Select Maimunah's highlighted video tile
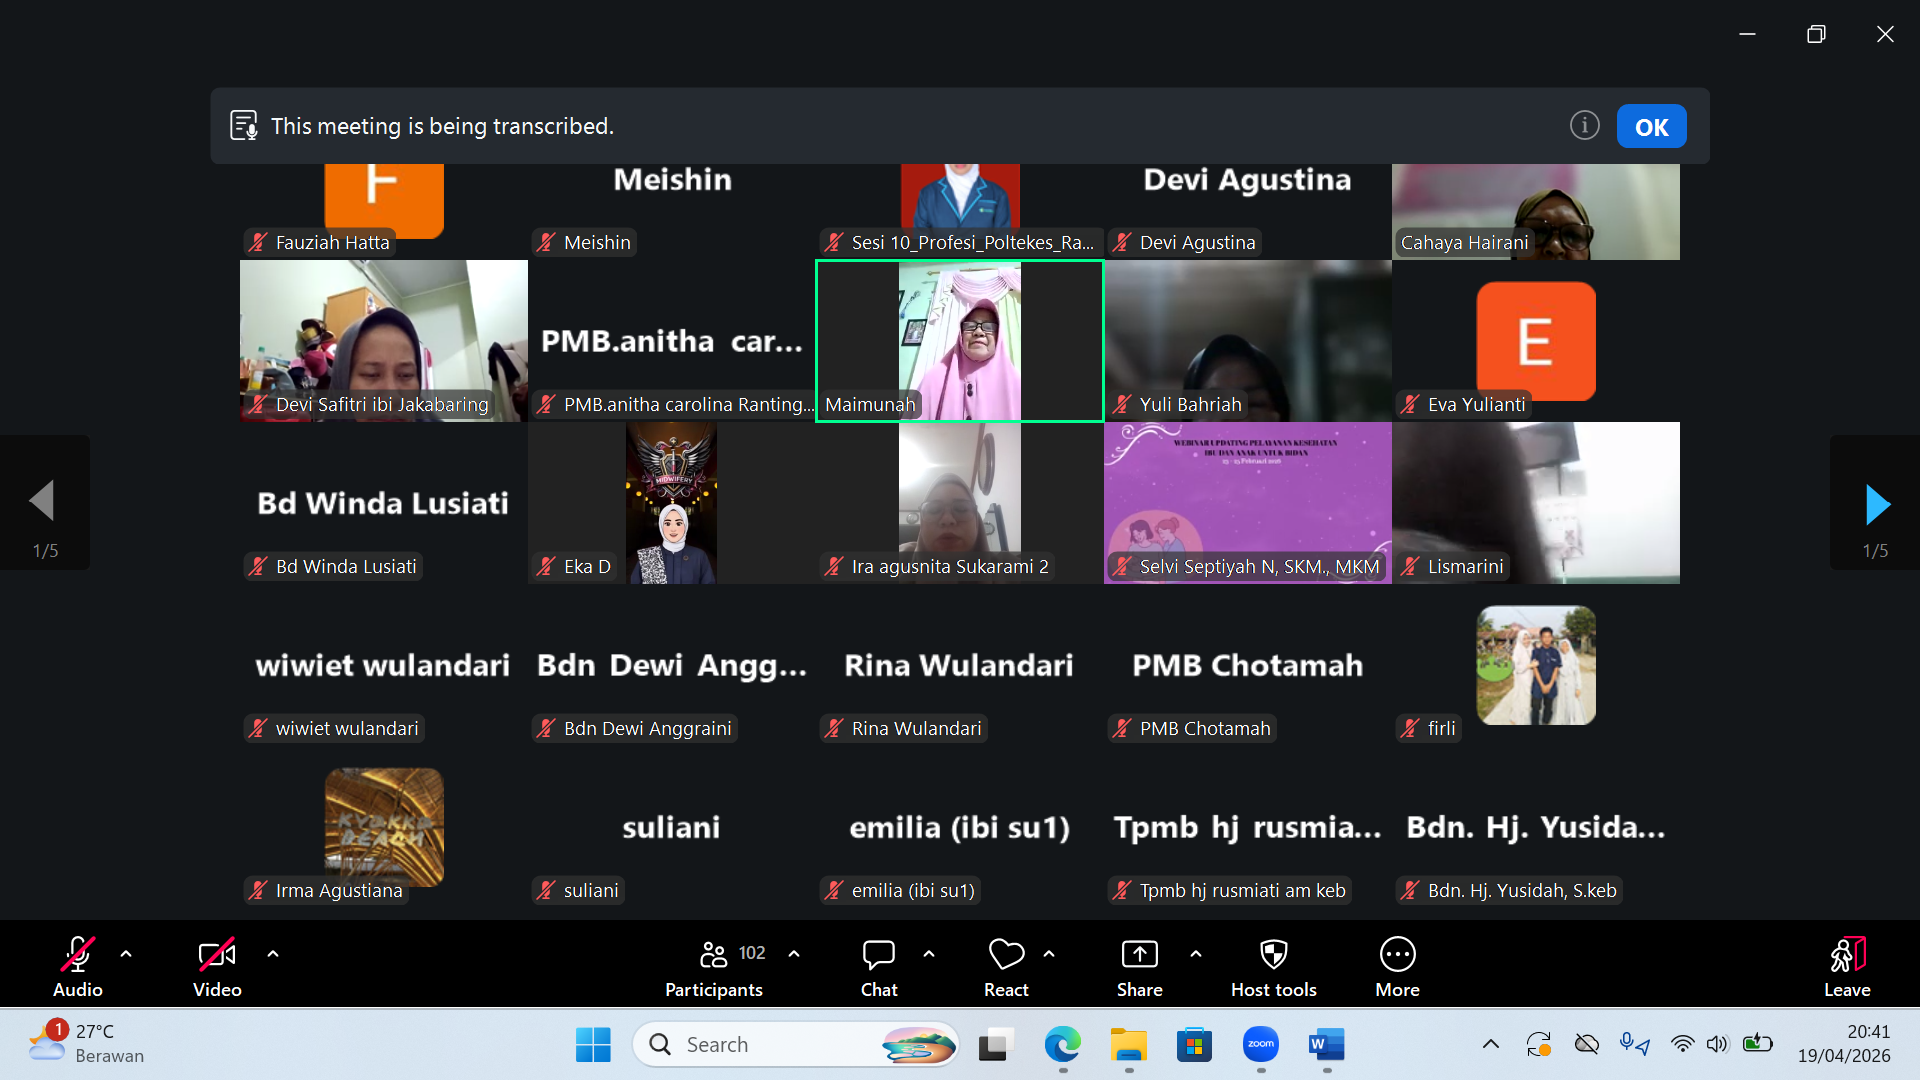Screen dimensions: 1920x1080 point(960,341)
